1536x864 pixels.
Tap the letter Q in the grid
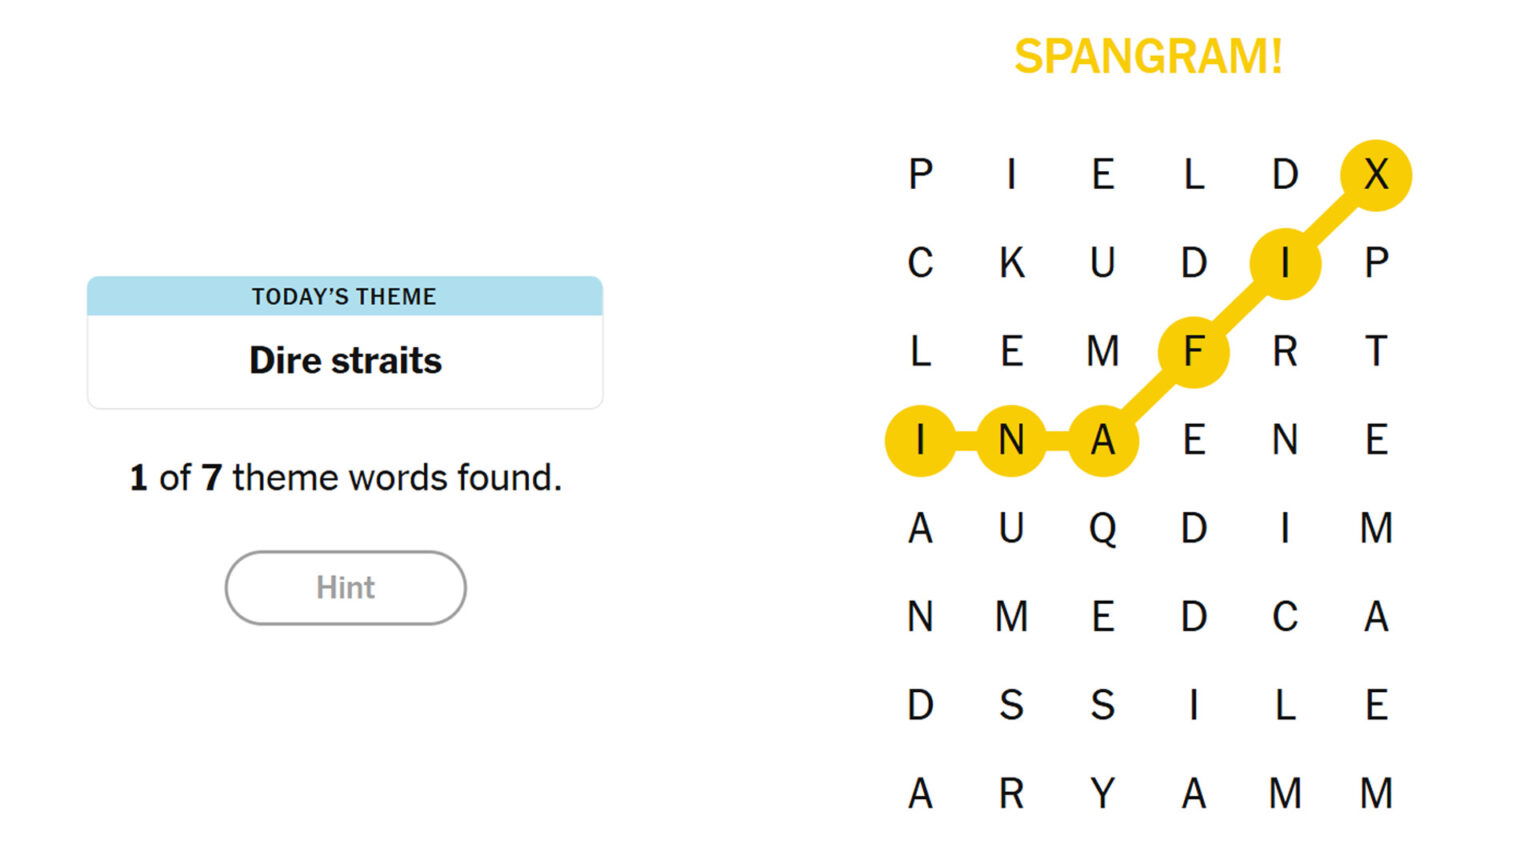pyautogui.click(x=1102, y=528)
